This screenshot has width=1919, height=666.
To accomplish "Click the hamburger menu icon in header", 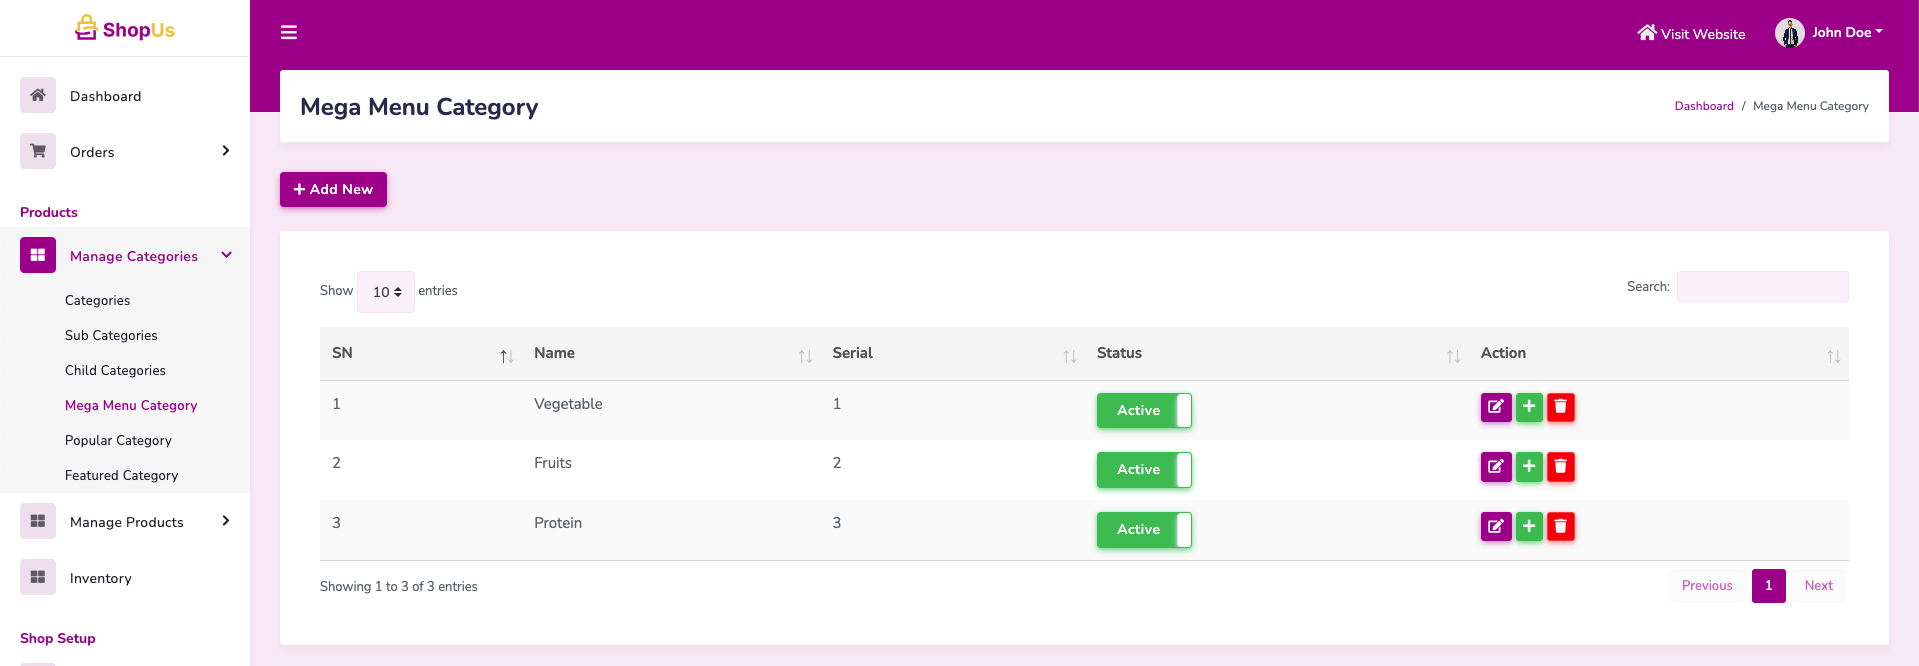I will [289, 33].
